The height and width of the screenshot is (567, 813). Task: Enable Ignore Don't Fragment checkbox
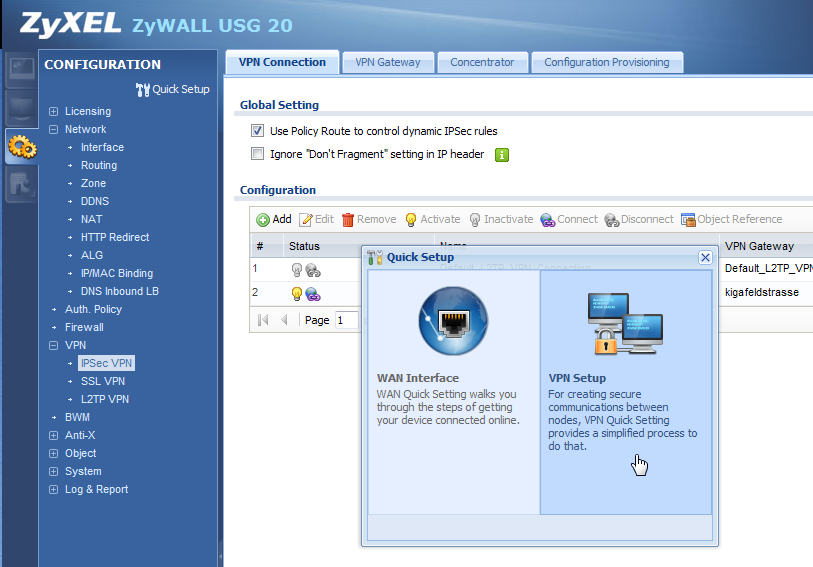257,154
